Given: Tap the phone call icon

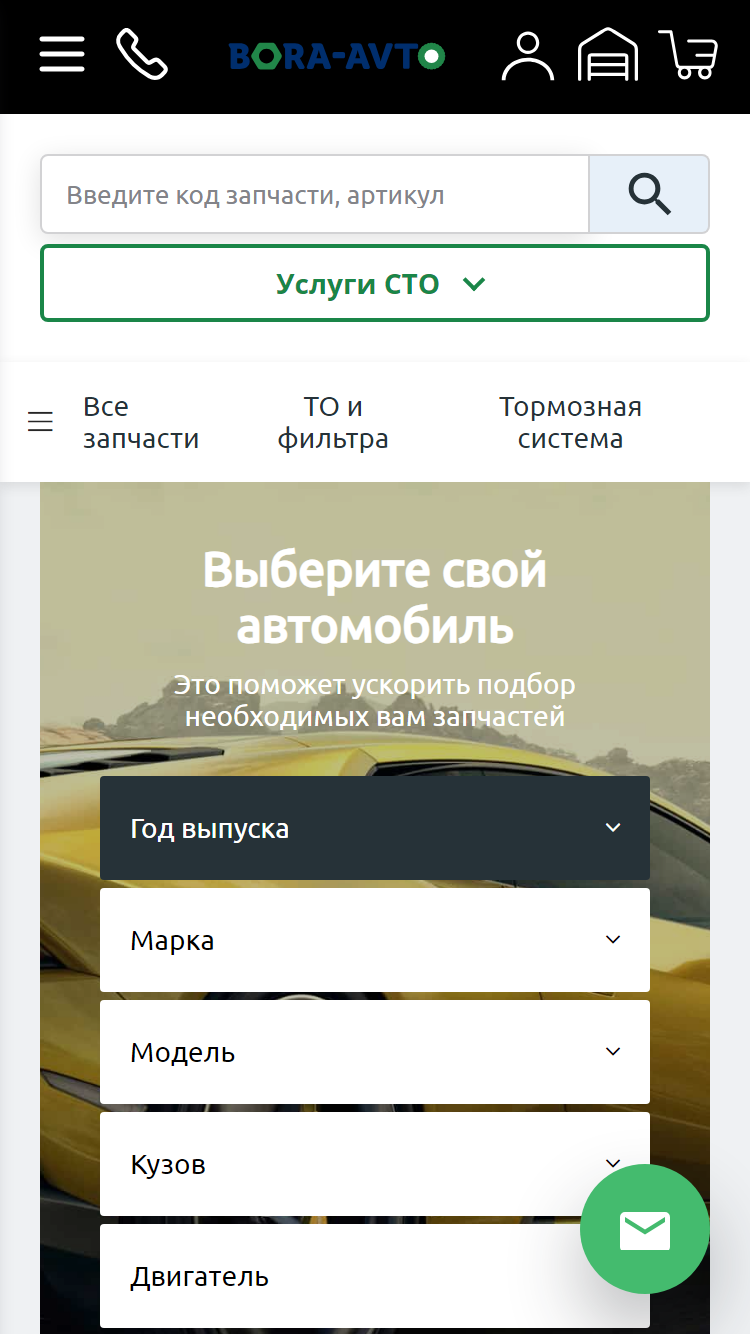Looking at the screenshot, I should (142, 54).
